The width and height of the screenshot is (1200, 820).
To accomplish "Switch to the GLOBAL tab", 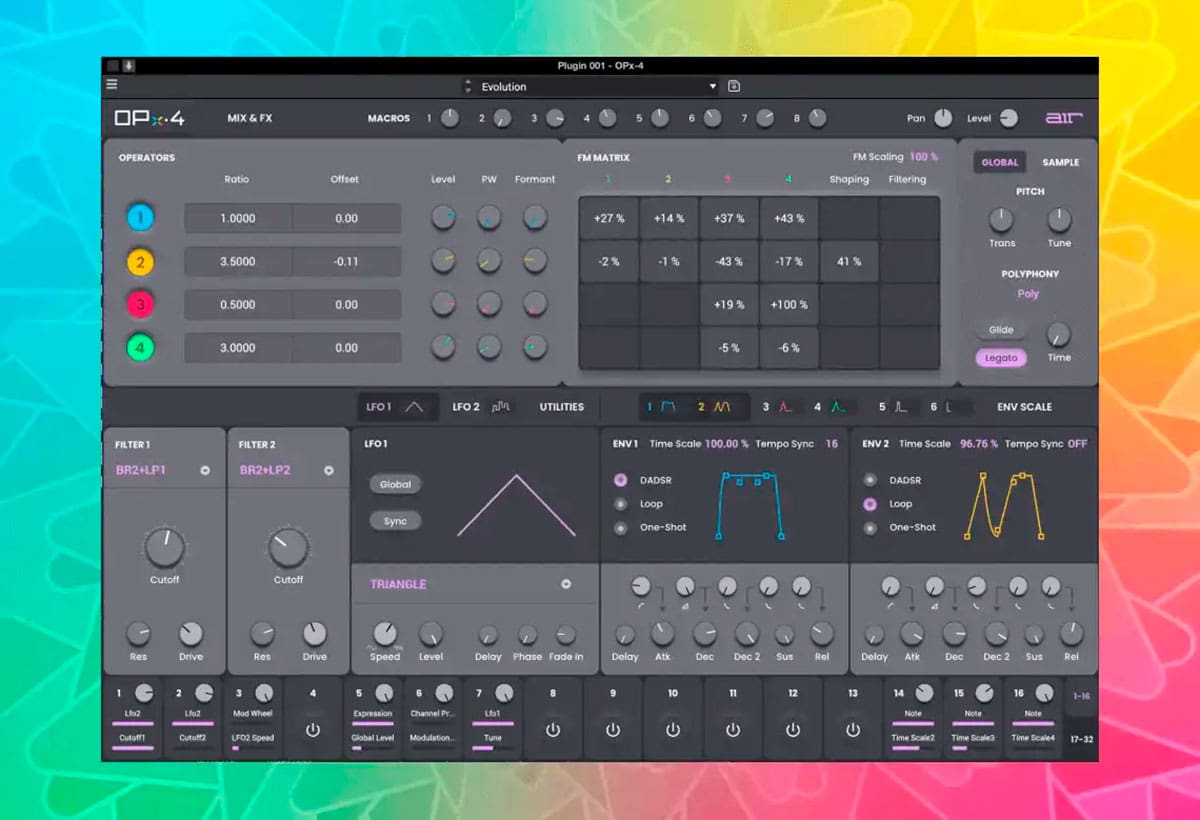I will point(1000,162).
